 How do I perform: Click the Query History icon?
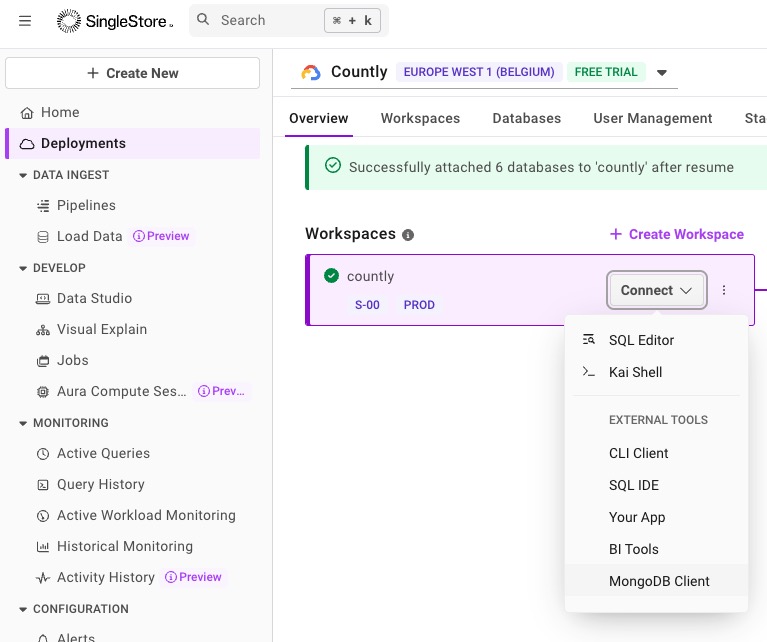click(x=43, y=485)
